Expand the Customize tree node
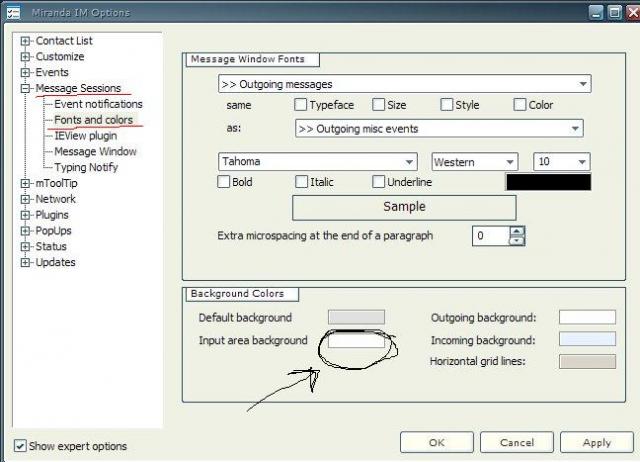640x462 pixels. click(25, 57)
